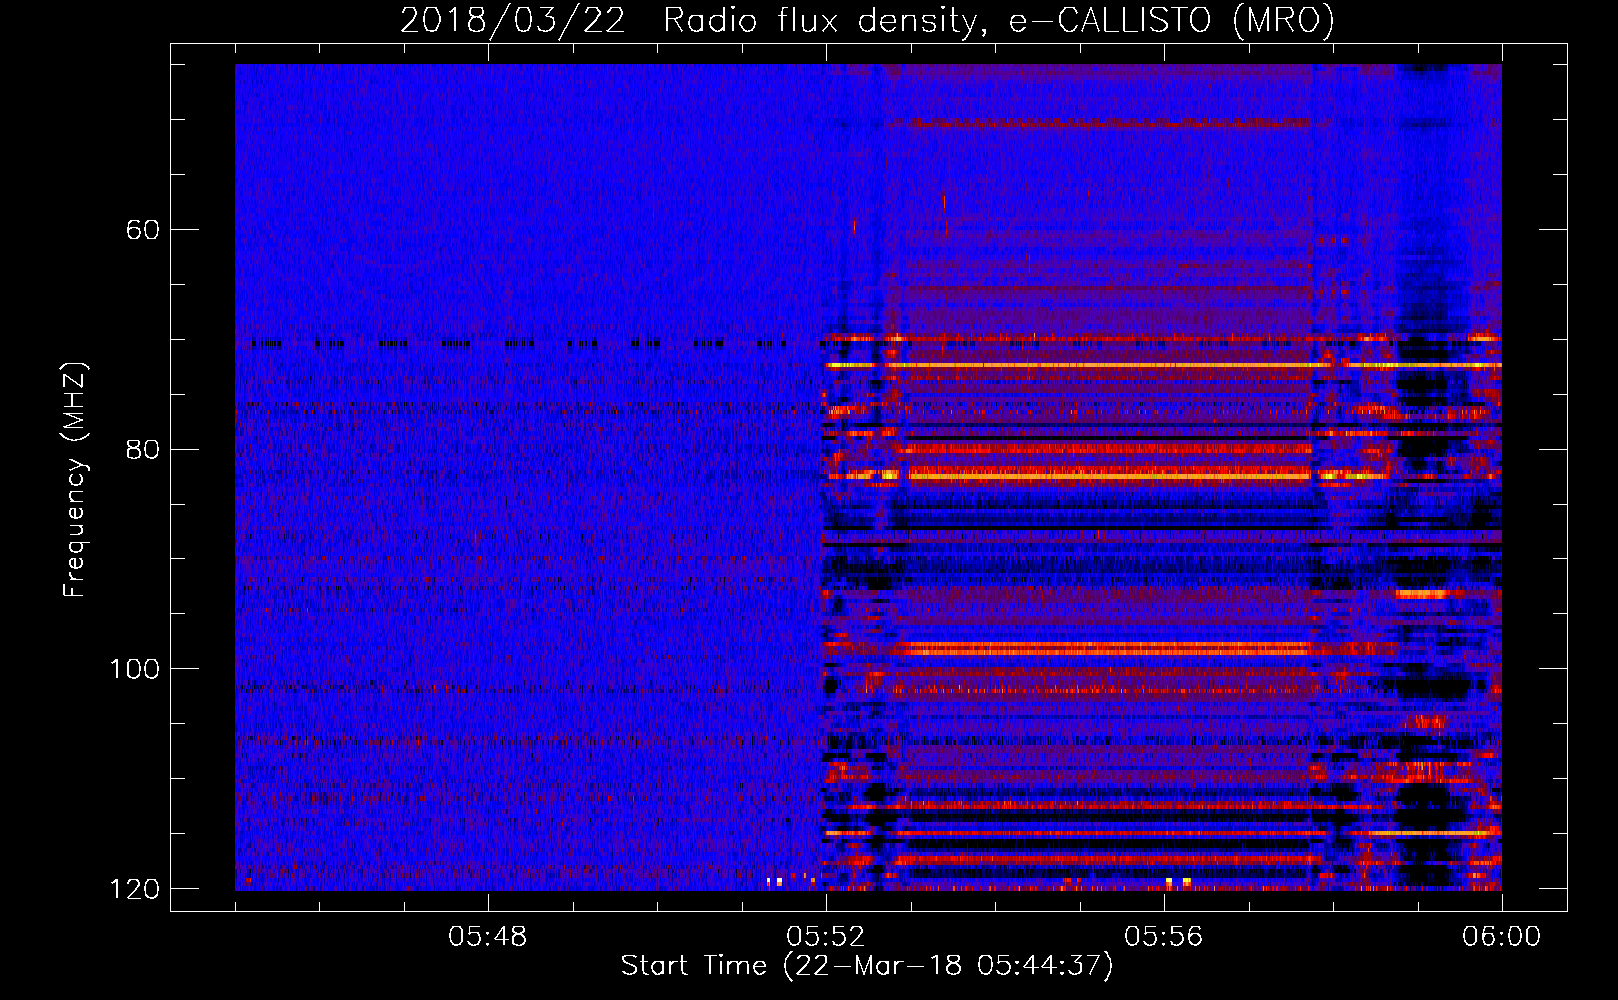1618x1000 pixels.
Task: Click the '05:48' time tick label
Action: coord(488,937)
